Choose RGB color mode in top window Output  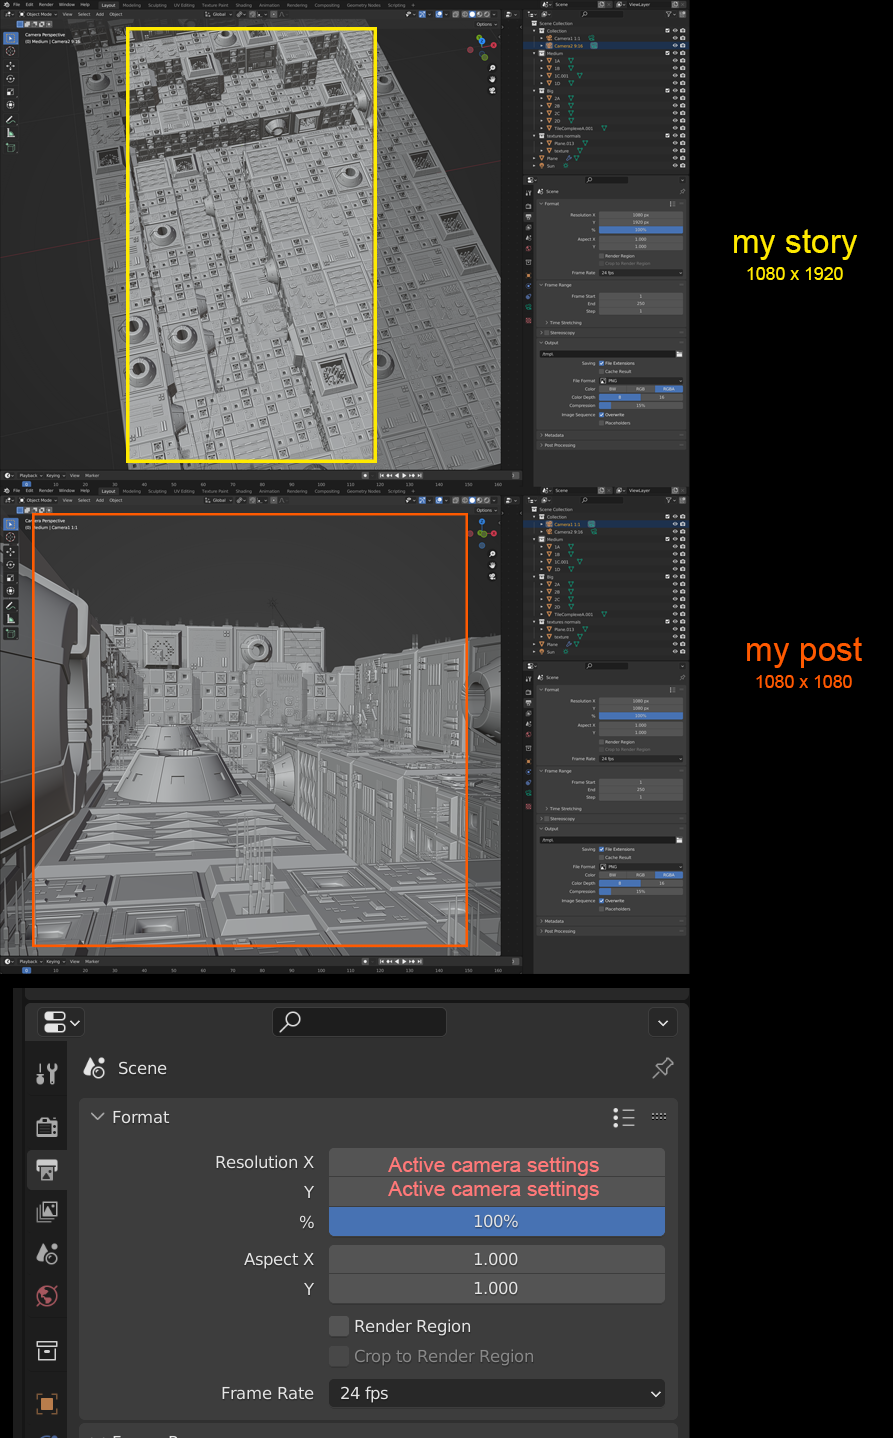click(641, 389)
